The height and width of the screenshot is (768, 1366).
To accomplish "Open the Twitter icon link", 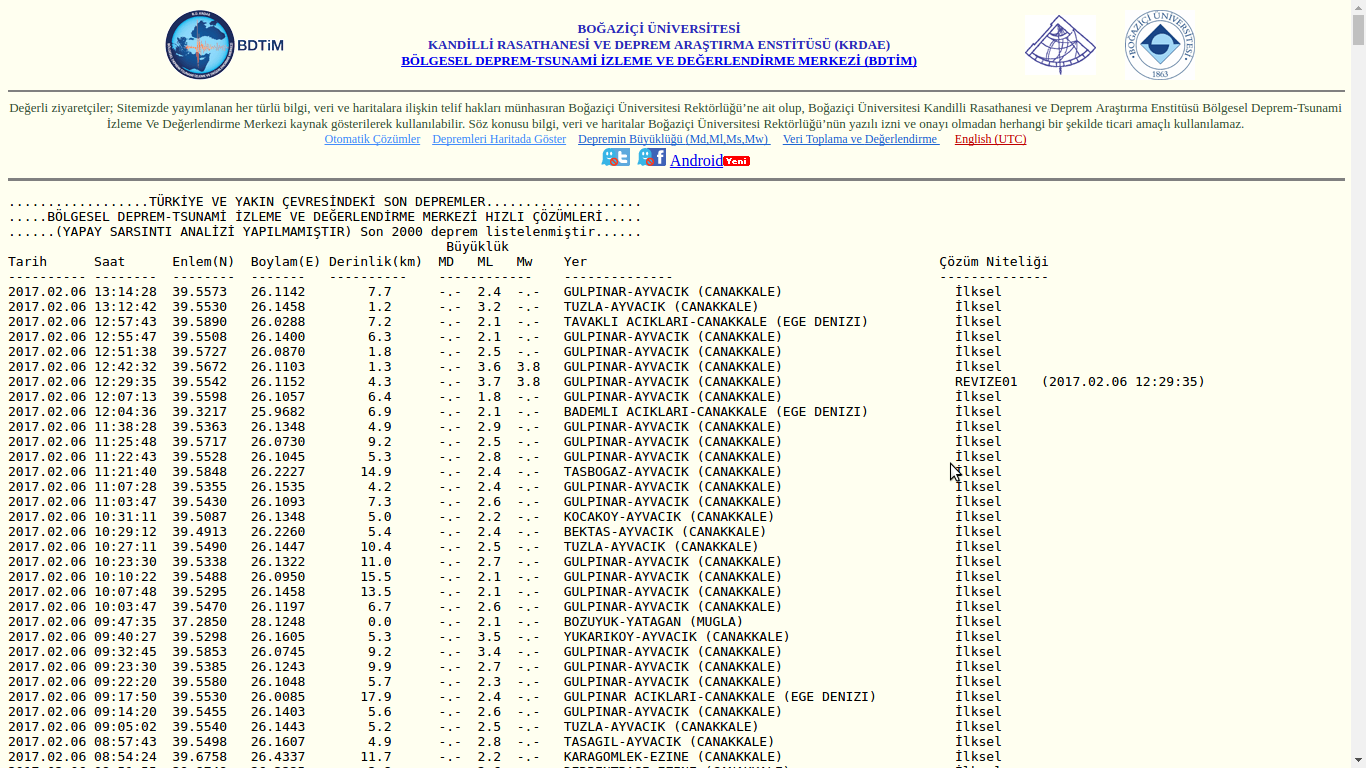I will point(616,158).
